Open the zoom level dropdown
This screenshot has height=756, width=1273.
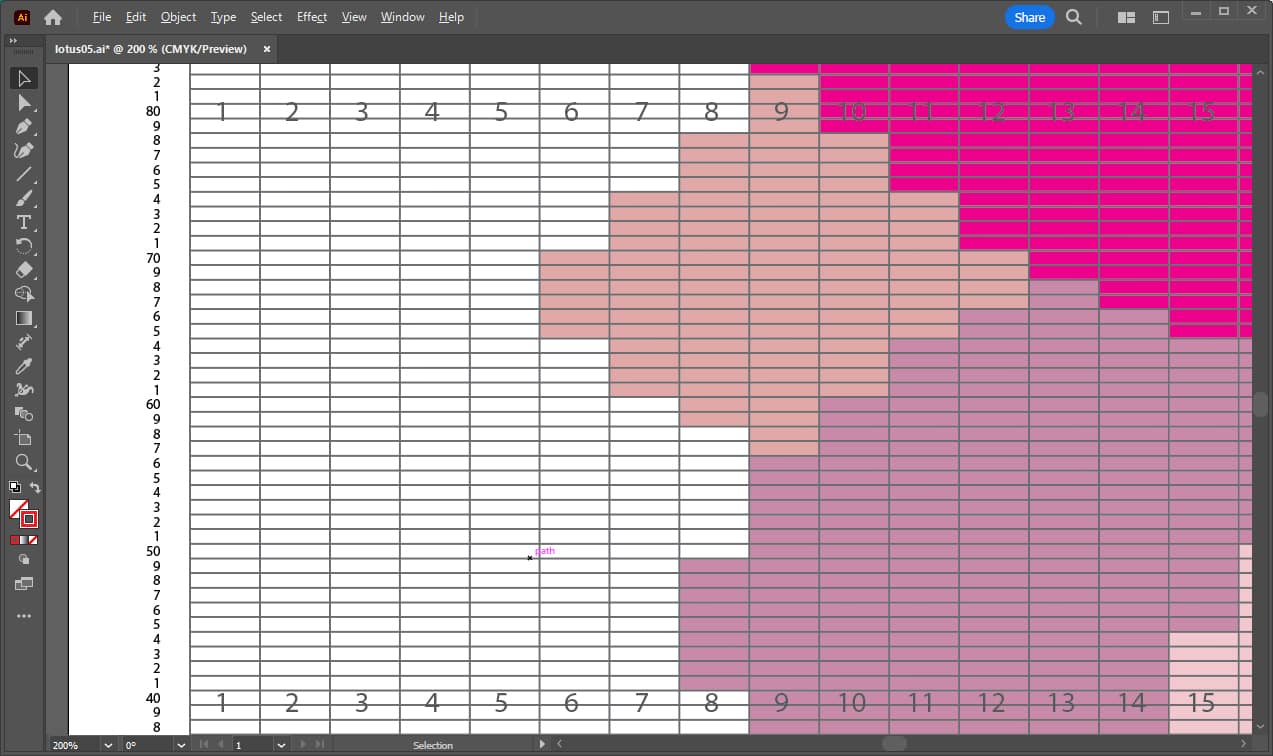click(x=107, y=745)
